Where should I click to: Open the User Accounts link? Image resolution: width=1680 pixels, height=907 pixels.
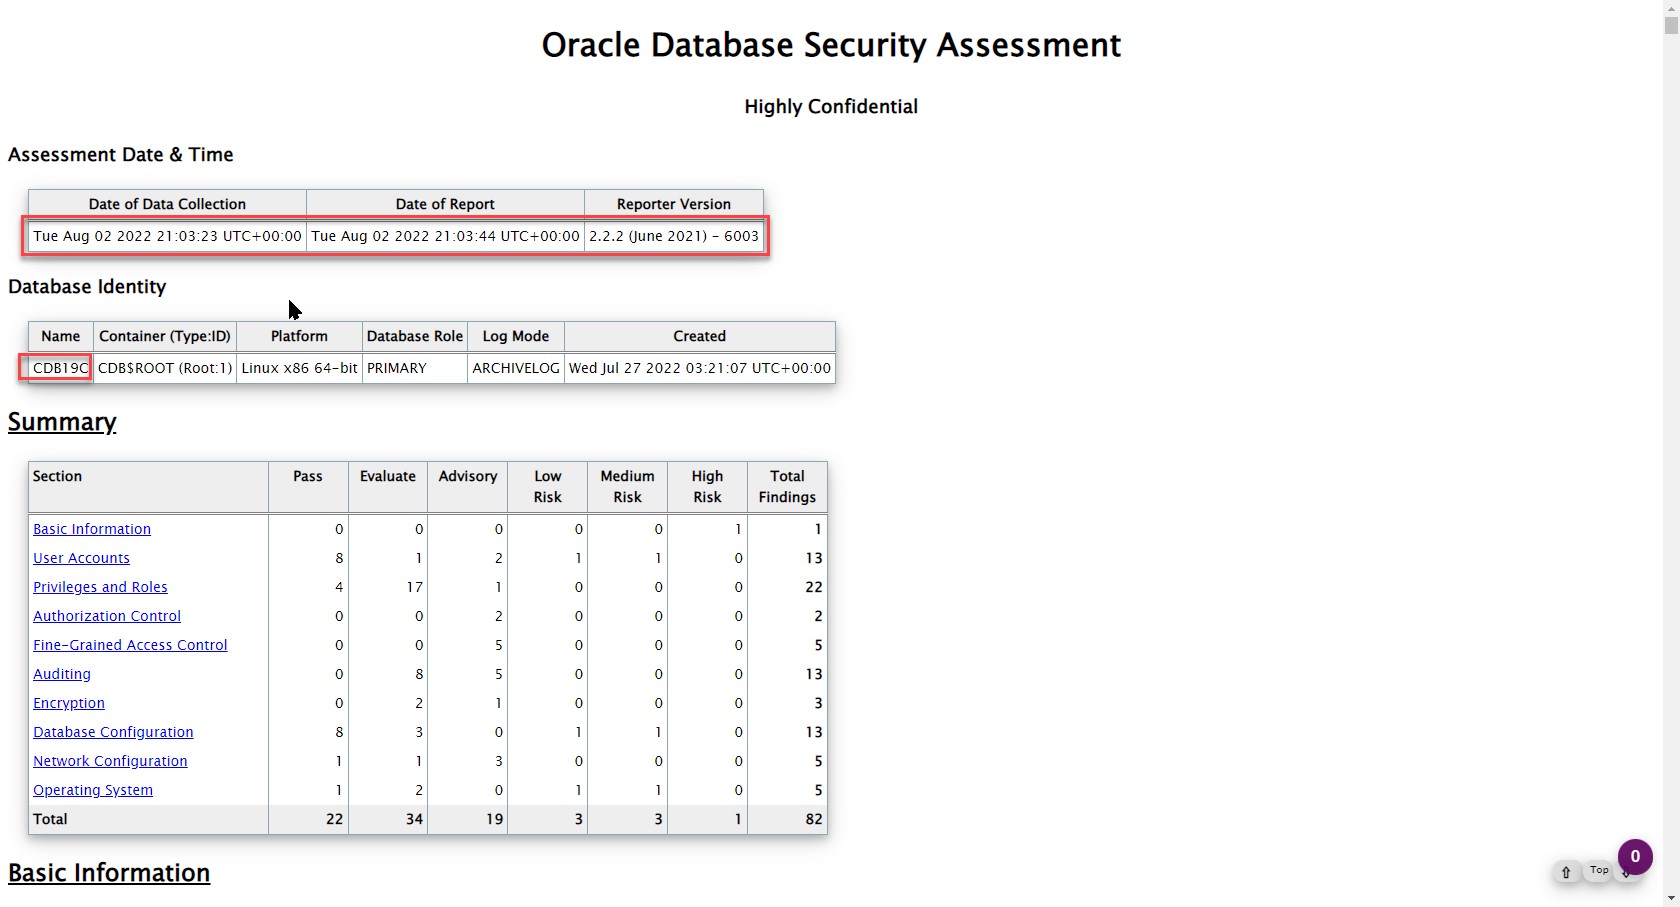[81, 558]
